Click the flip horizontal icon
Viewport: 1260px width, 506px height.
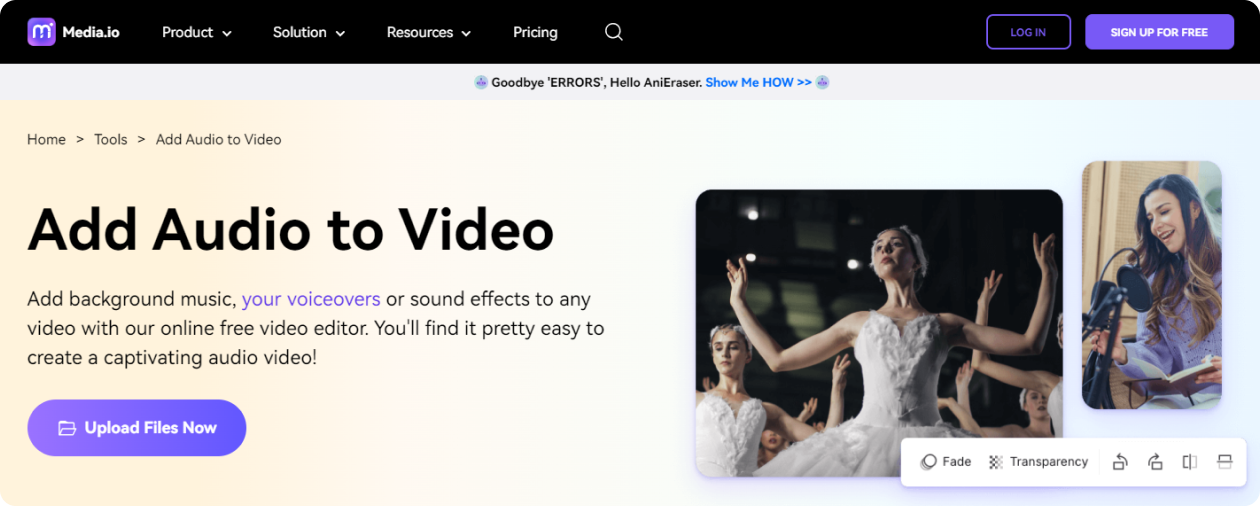pyautogui.click(x=1189, y=462)
